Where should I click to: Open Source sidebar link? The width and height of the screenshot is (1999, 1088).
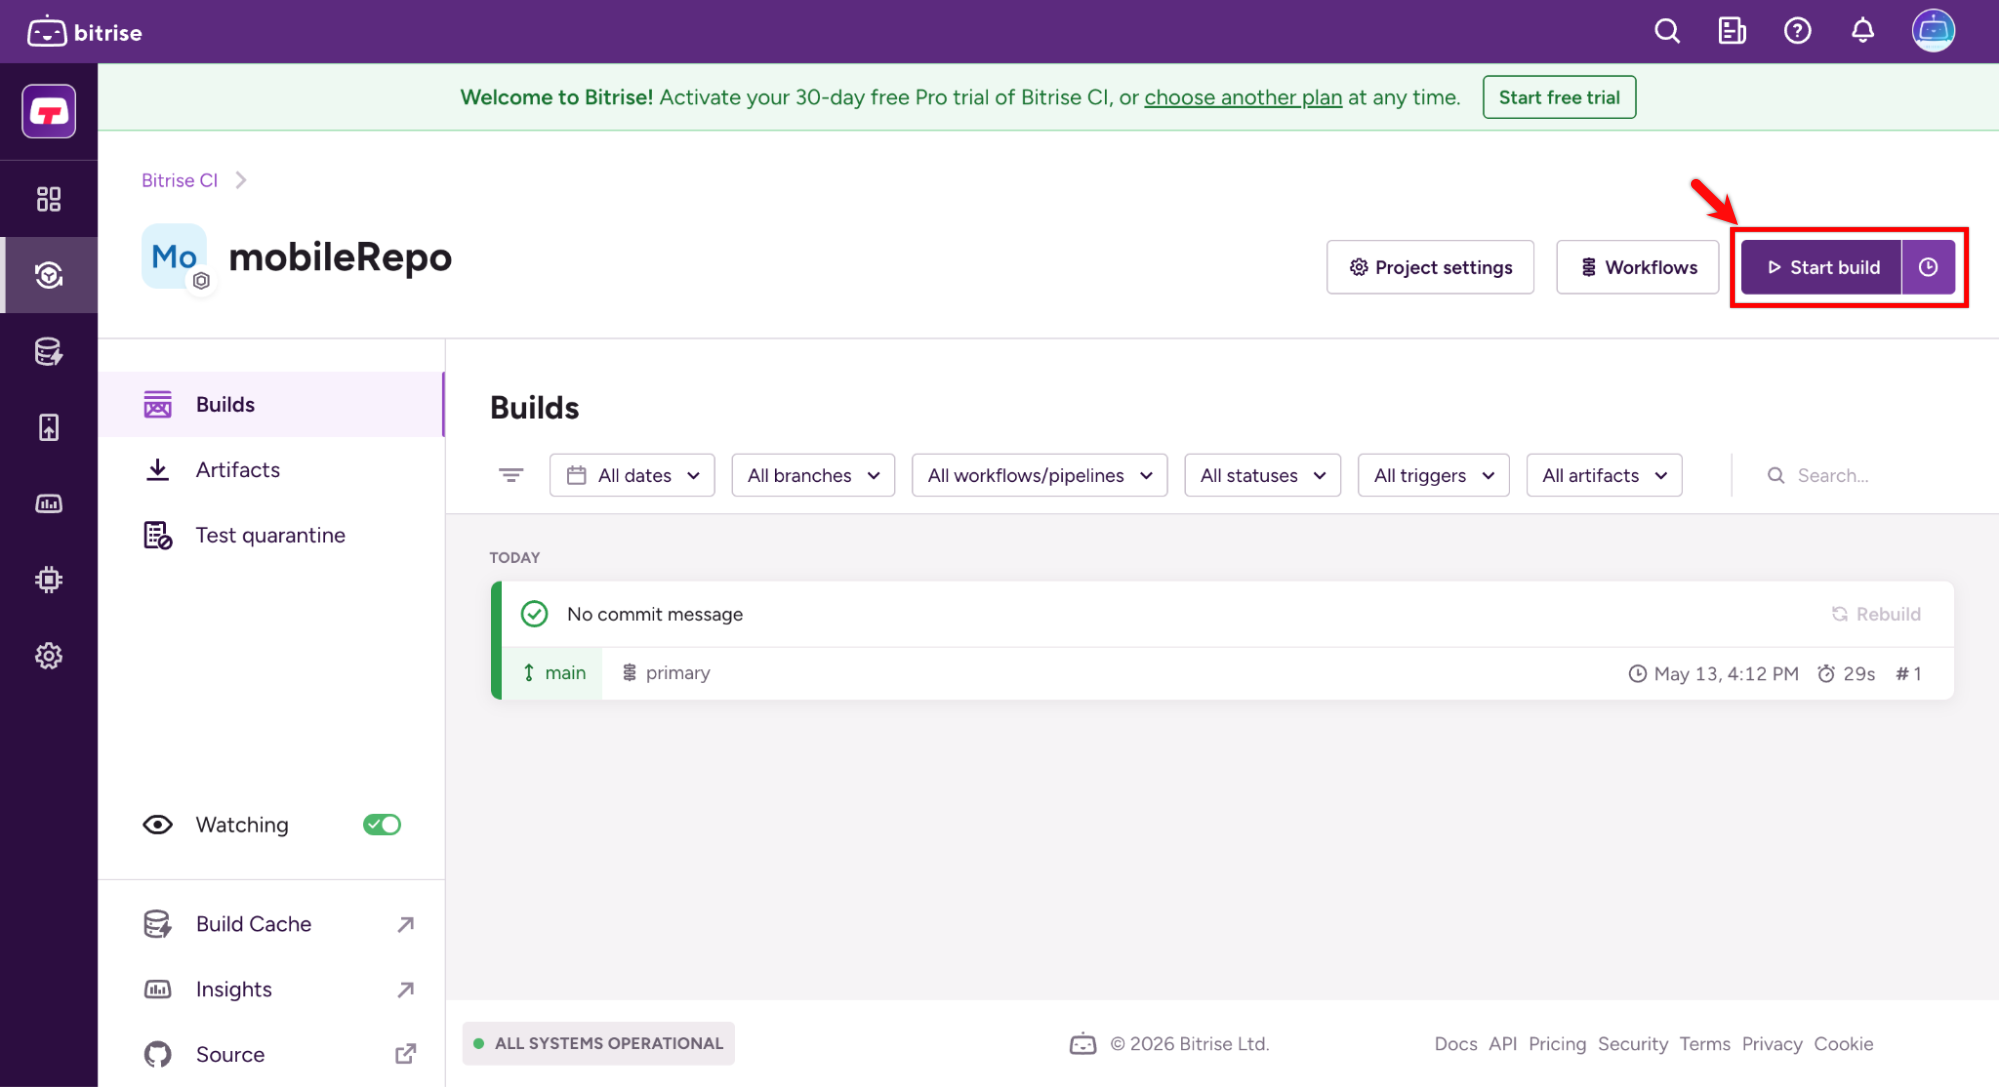pyautogui.click(x=271, y=1054)
